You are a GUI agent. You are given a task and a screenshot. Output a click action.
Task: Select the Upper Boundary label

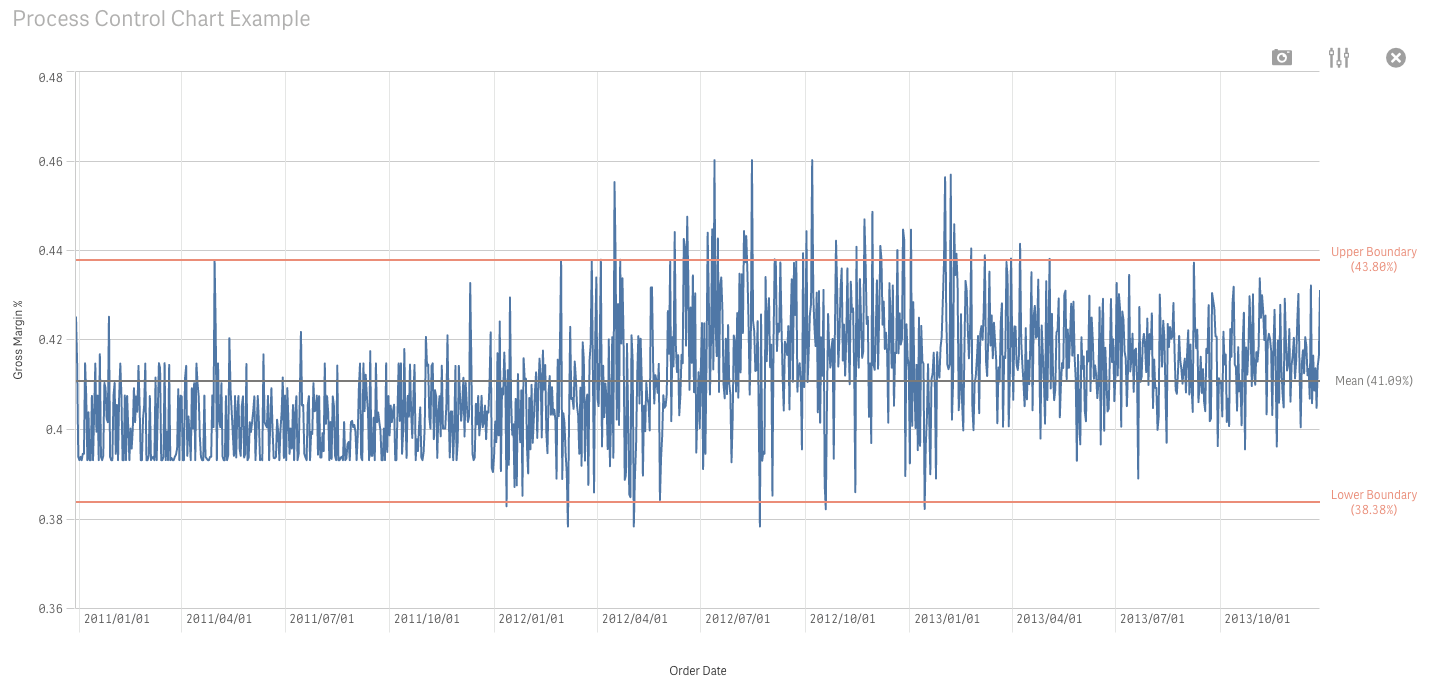[1374, 259]
